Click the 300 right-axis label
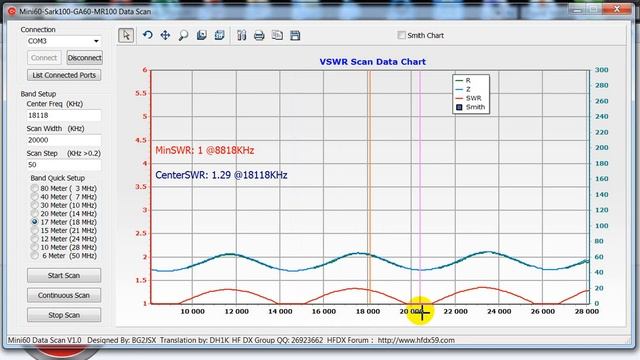Screen dimensions: 640x360 point(602,70)
